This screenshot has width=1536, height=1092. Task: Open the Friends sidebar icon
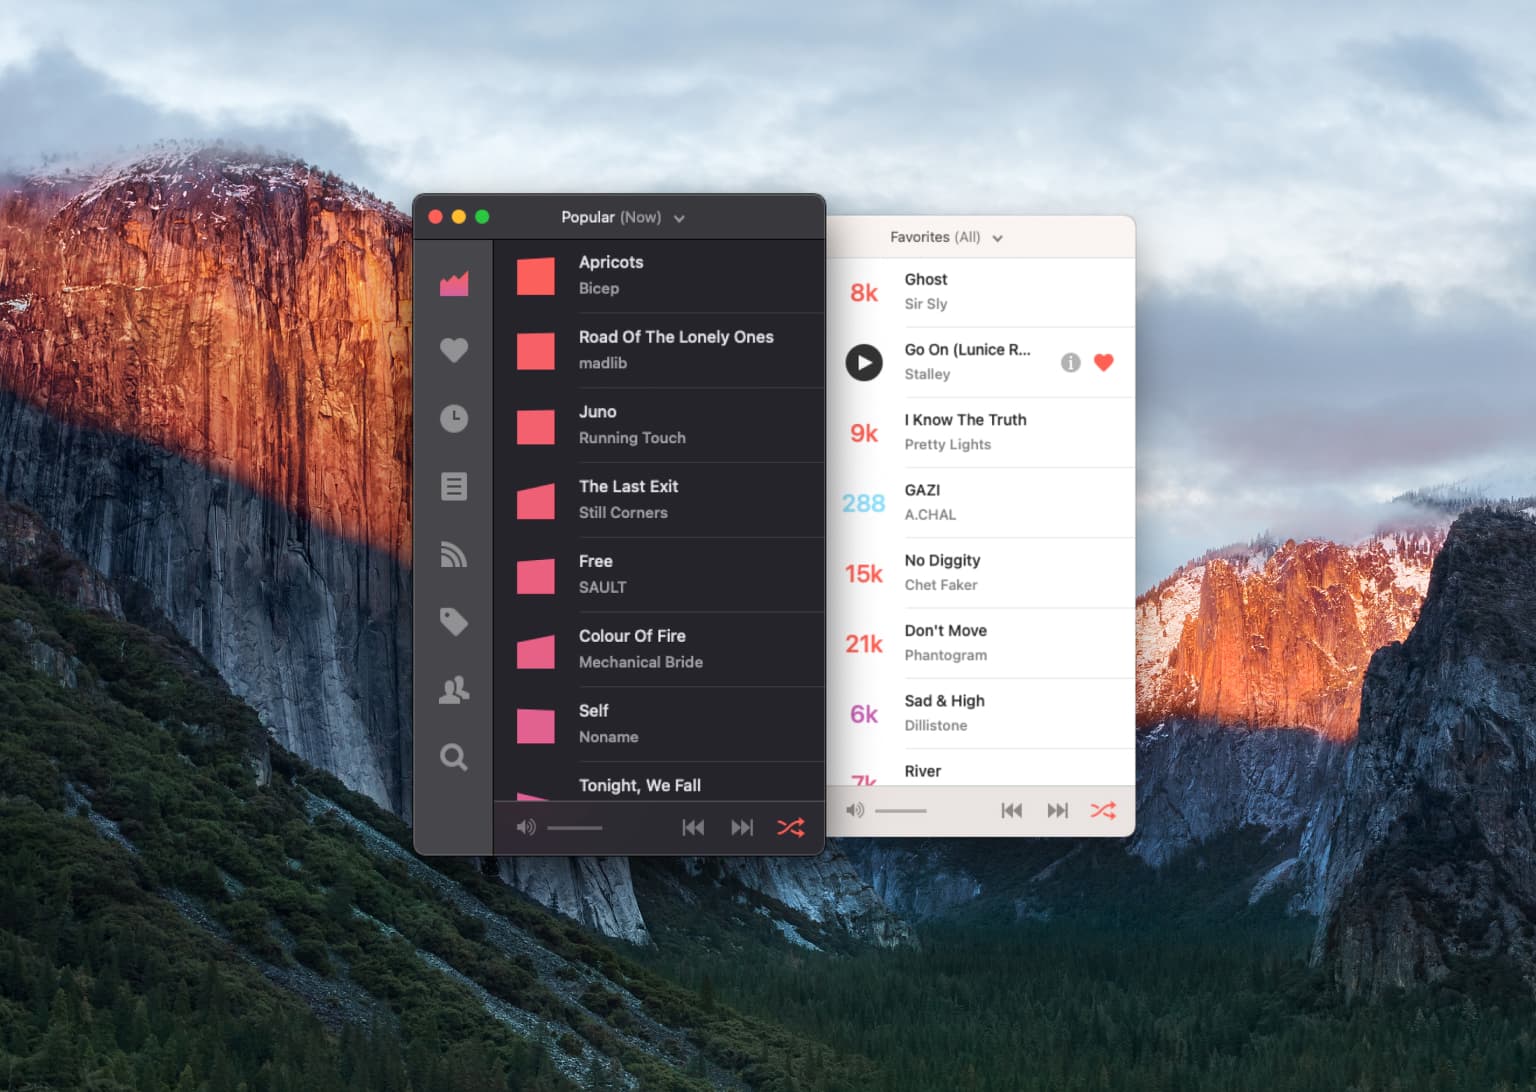454,690
